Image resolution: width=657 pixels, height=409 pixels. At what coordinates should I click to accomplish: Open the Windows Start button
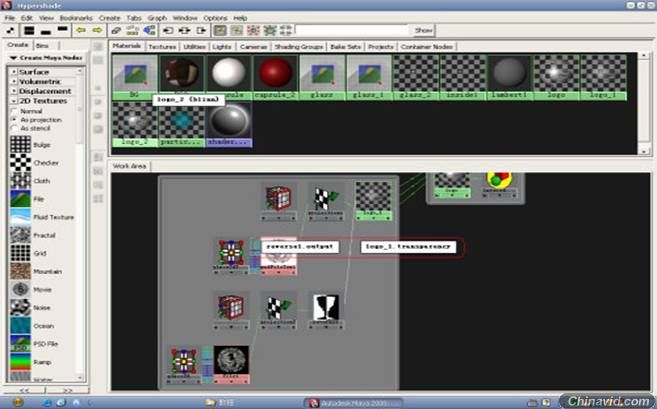18,402
